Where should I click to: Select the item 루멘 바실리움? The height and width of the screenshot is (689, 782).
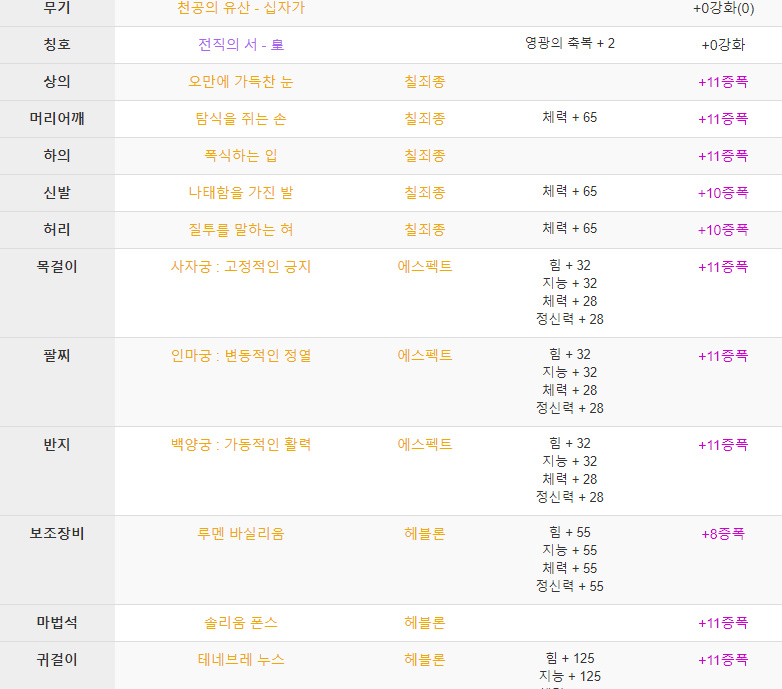click(x=241, y=533)
